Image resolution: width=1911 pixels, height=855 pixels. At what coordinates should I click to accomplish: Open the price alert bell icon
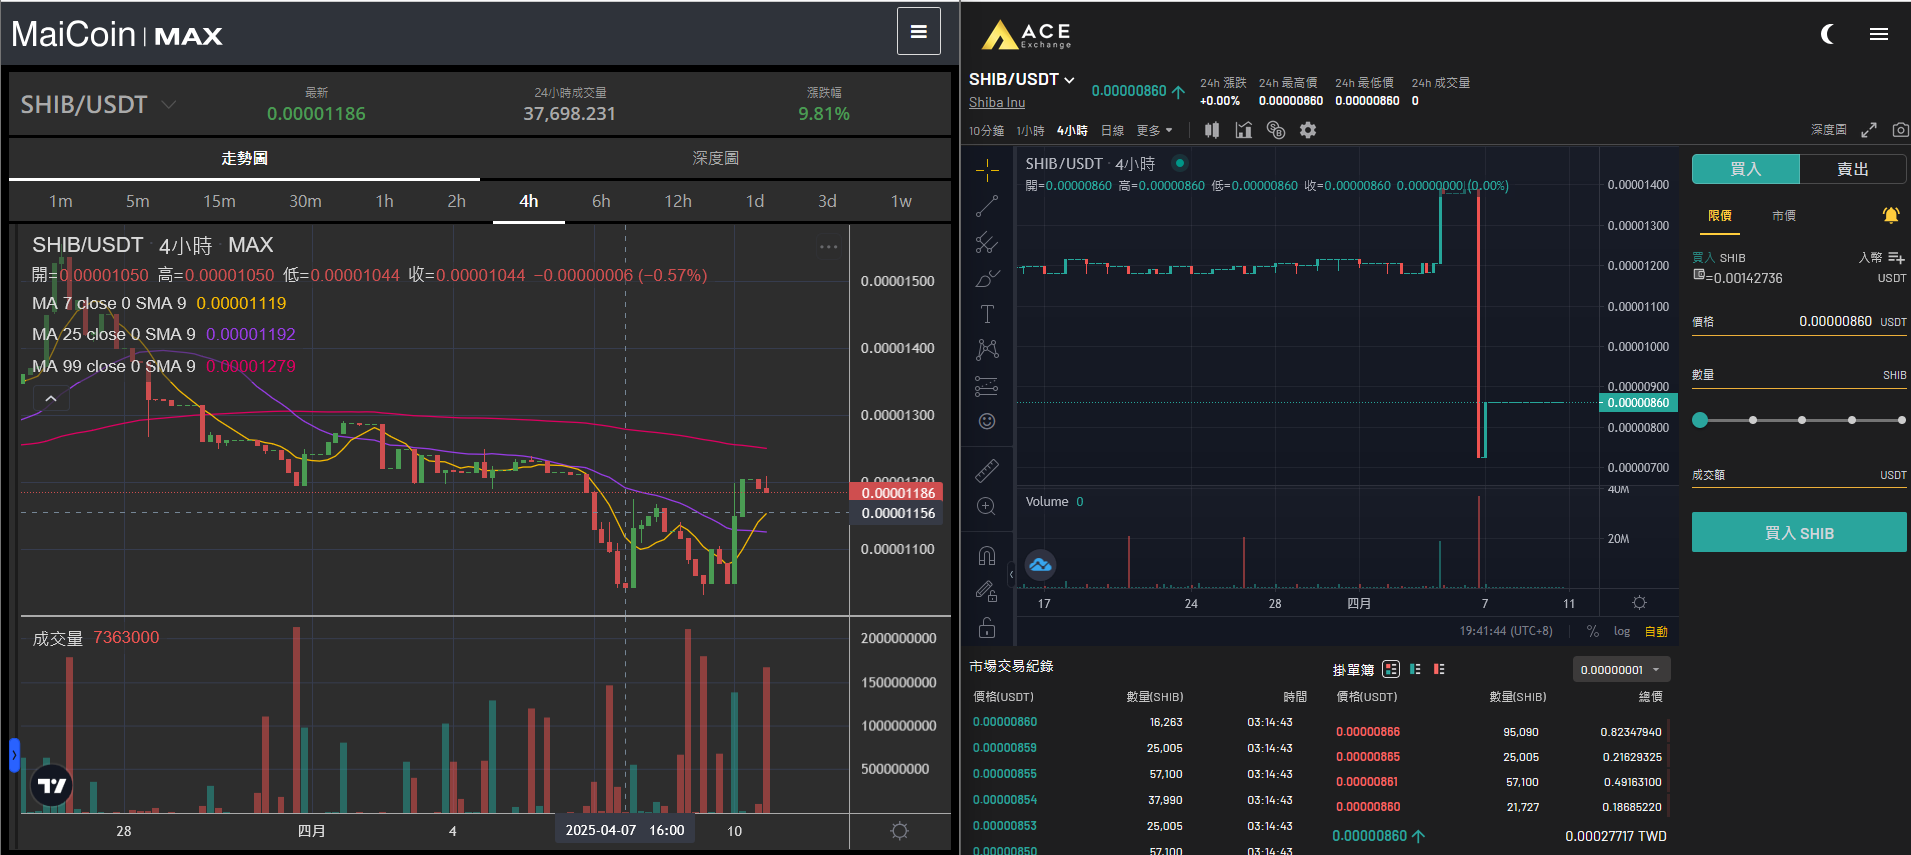tap(1890, 215)
